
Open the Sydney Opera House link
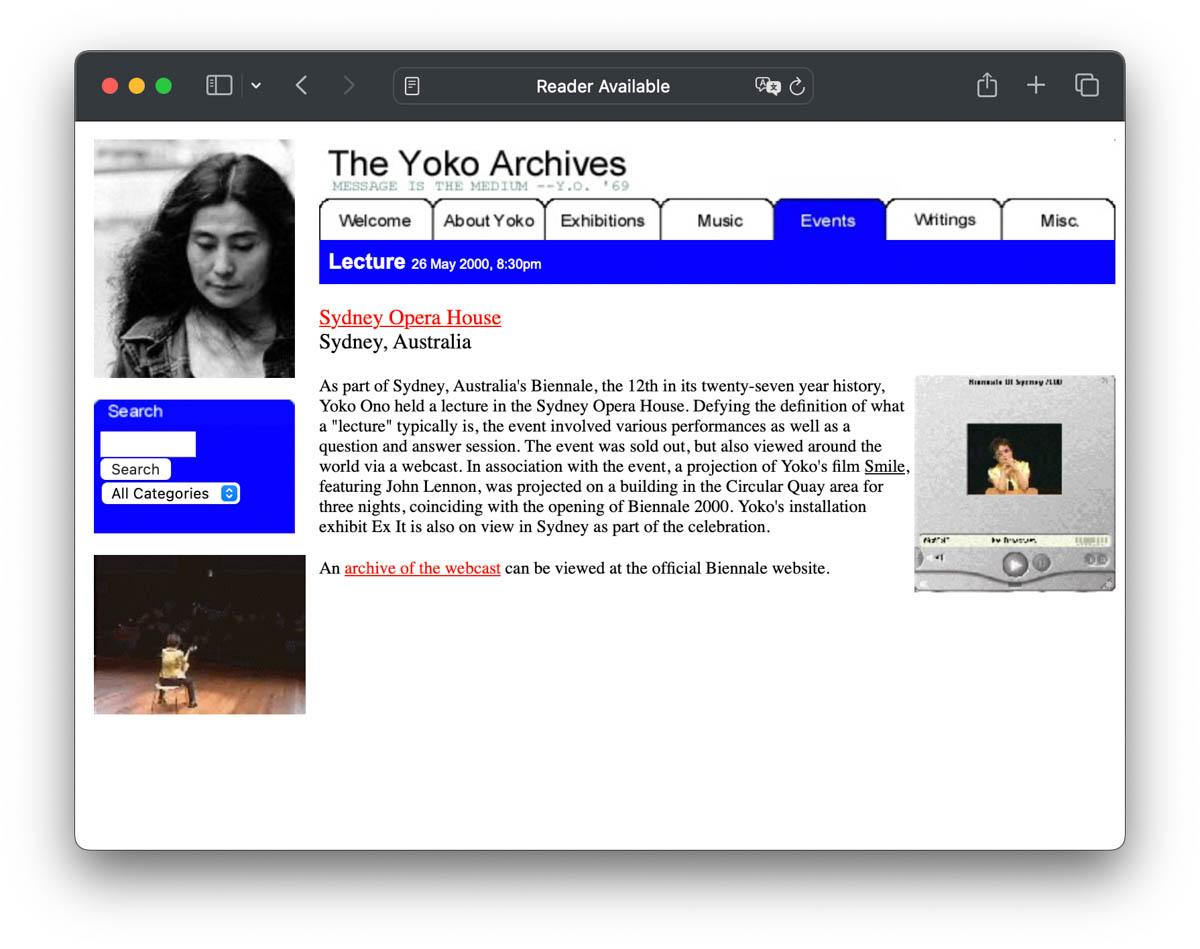tap(409, 317)
